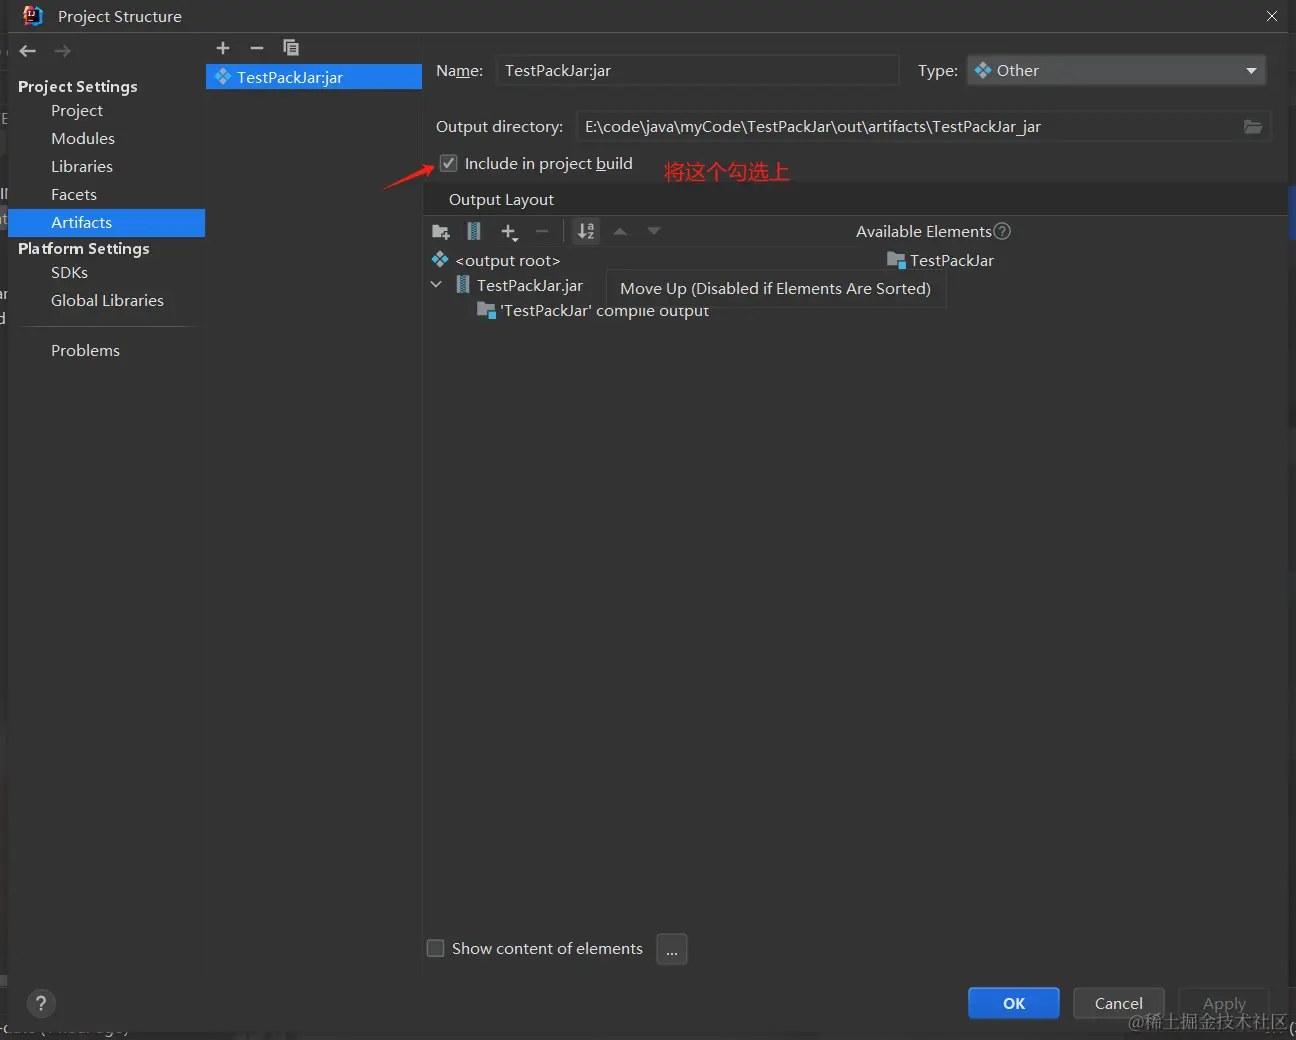Viewport: 1296px width, 1040px height.
Task: Remove the selected artifact with minus icon
Action: (x=257, y=48)
